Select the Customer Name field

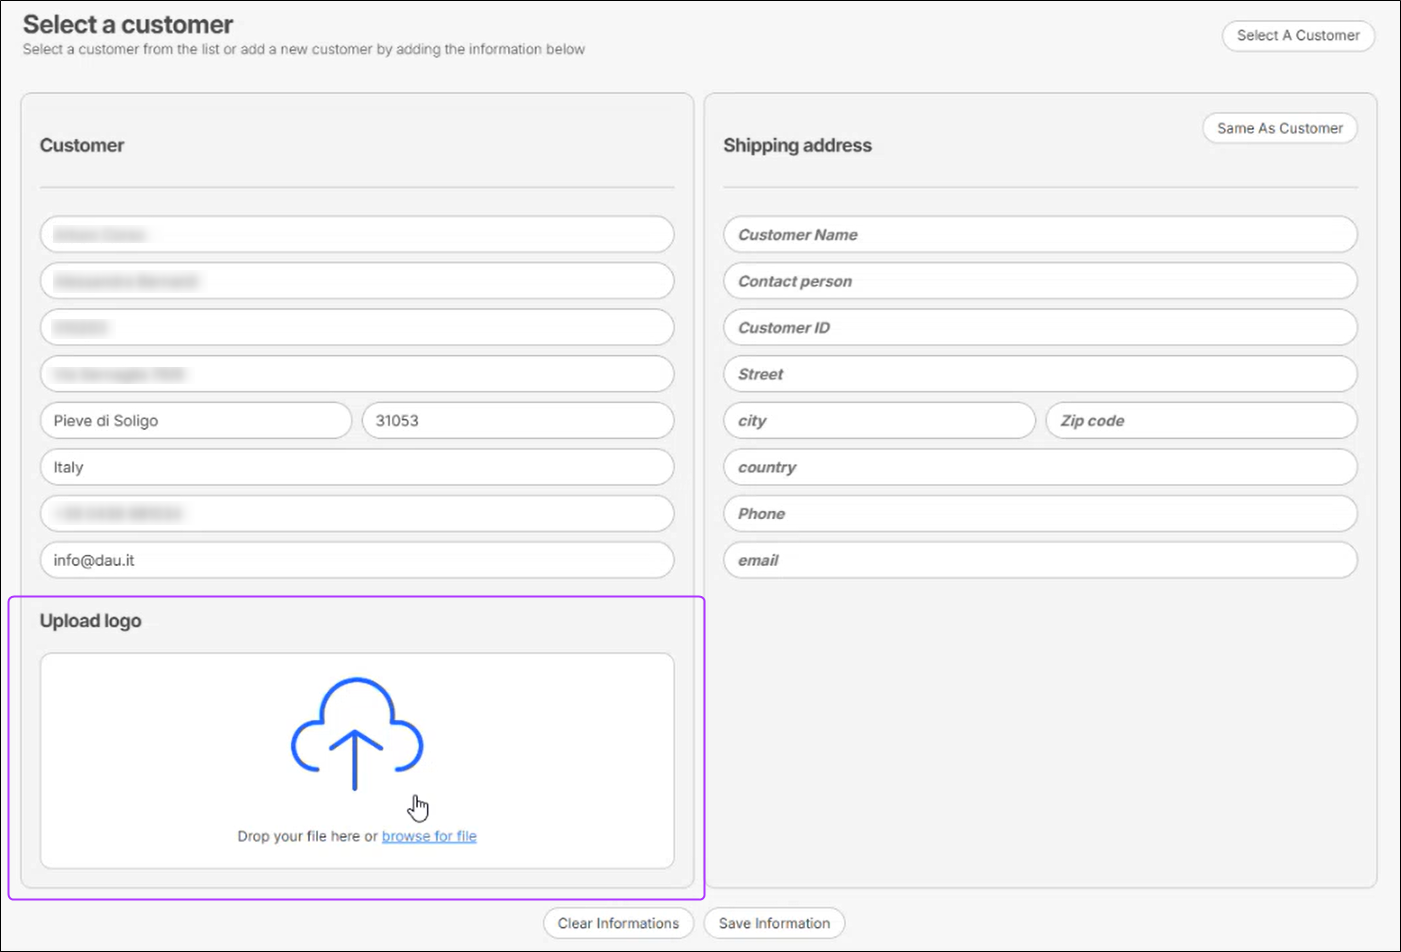[x=1039, y=234]
